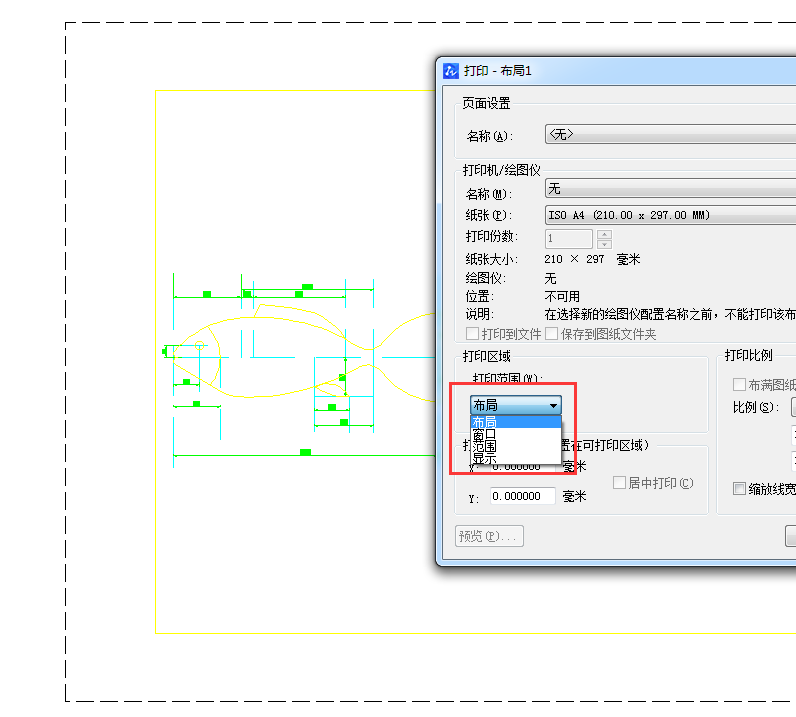
Task: Toggle the 缩放线宽 checkbox
Action: 739,489
